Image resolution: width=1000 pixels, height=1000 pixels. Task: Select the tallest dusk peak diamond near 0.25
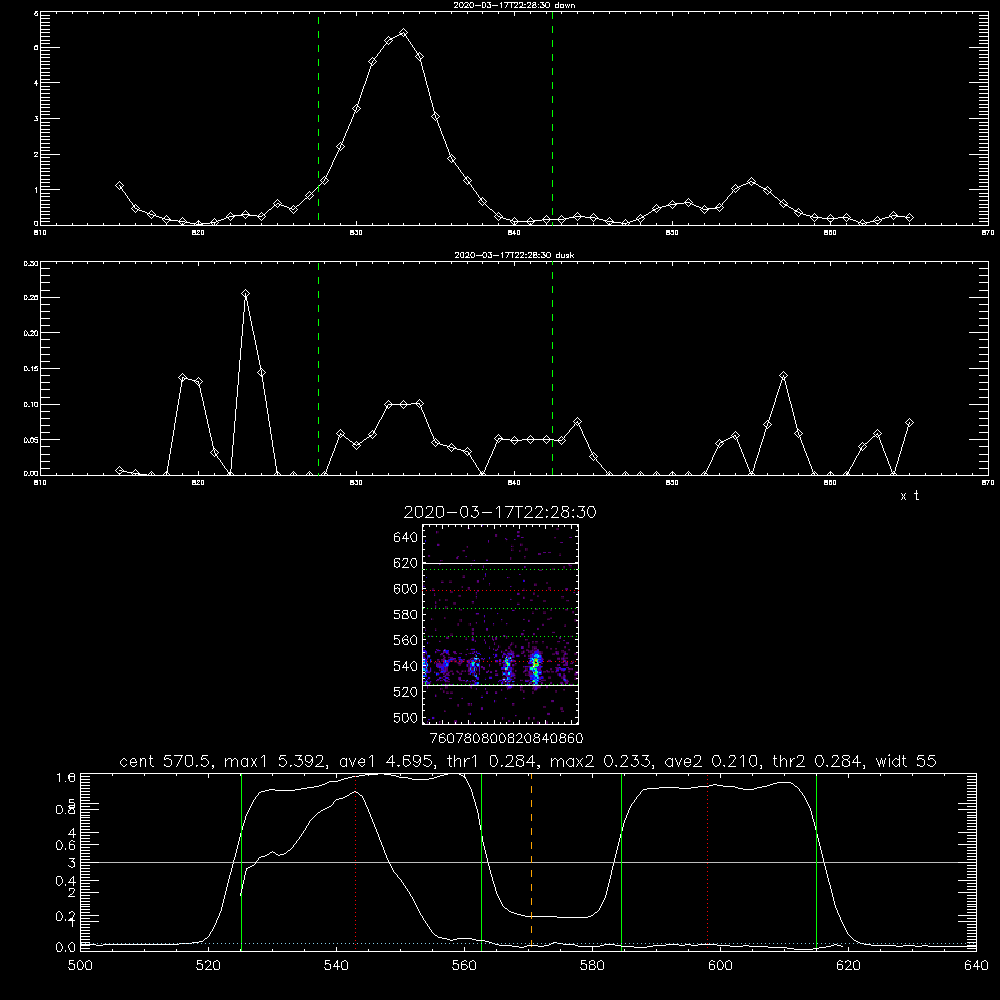pos(246,294)
